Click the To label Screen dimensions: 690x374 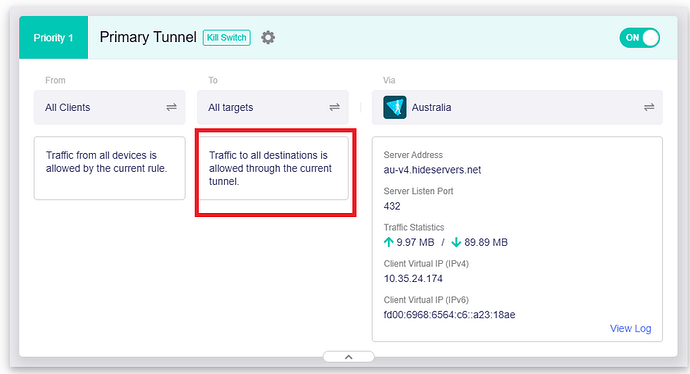click(213, 80)
